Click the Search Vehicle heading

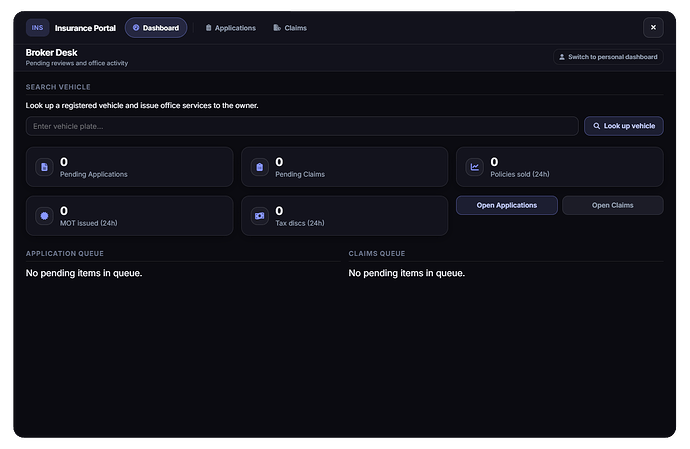coord(58,87)
